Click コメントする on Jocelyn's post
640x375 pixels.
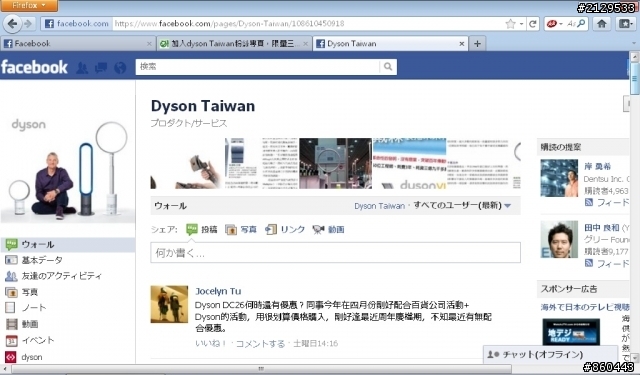pos(260,344)
